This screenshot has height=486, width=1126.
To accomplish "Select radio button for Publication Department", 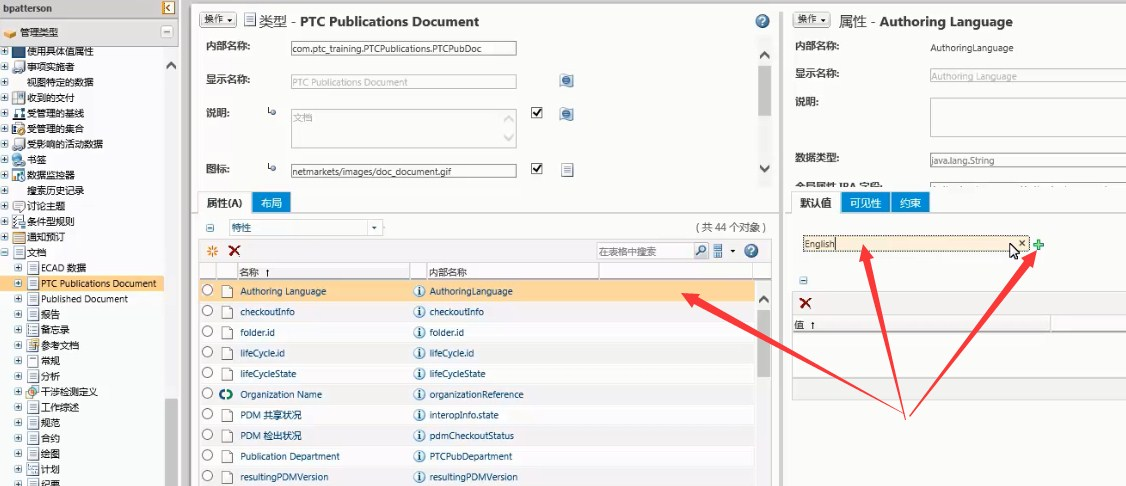I will click(x=208, y=455).
